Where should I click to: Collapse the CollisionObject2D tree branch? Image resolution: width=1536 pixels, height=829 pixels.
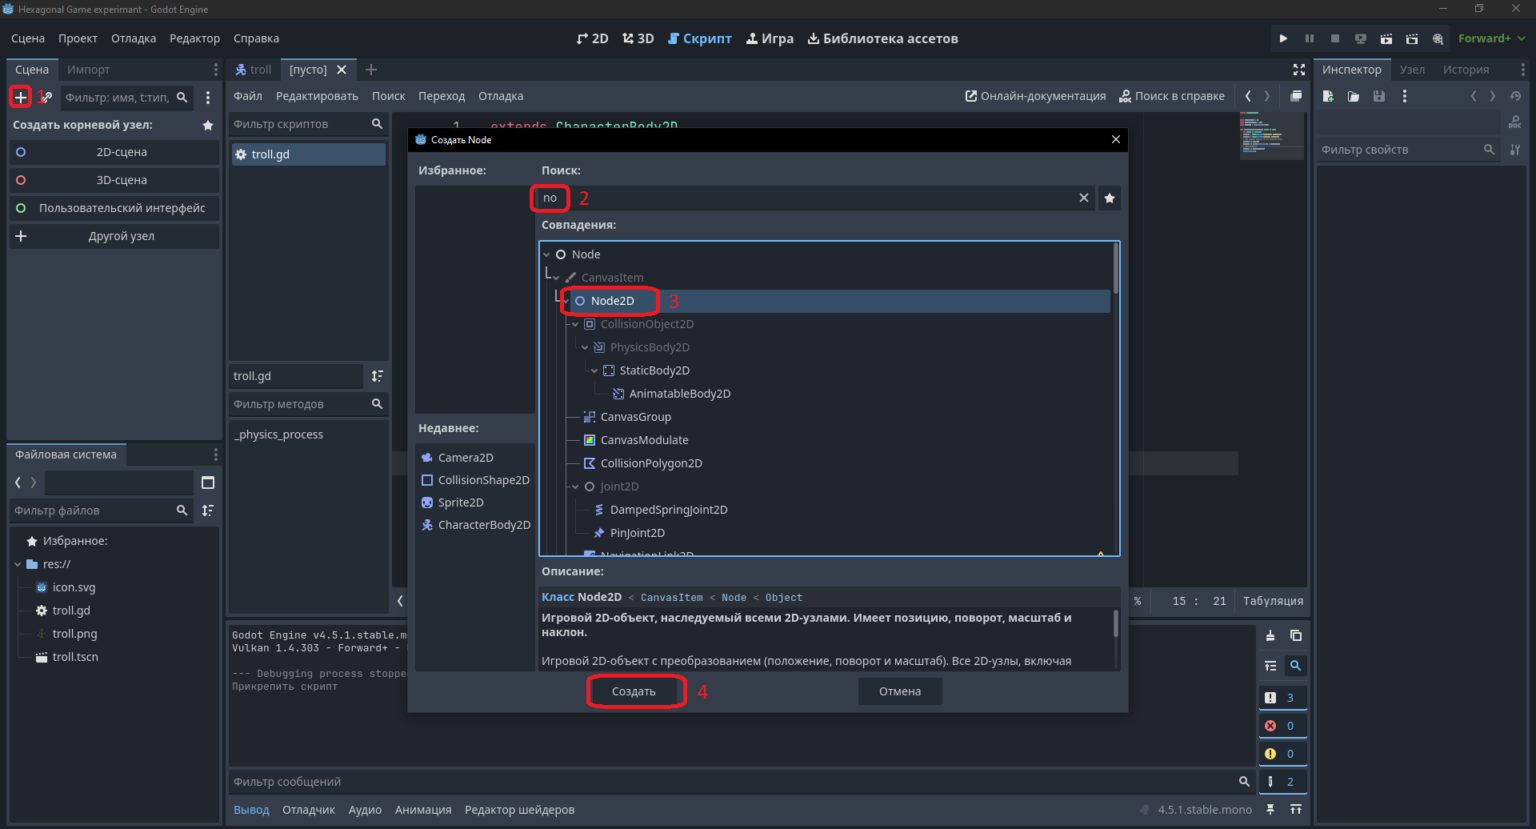(x=575, y=324)
